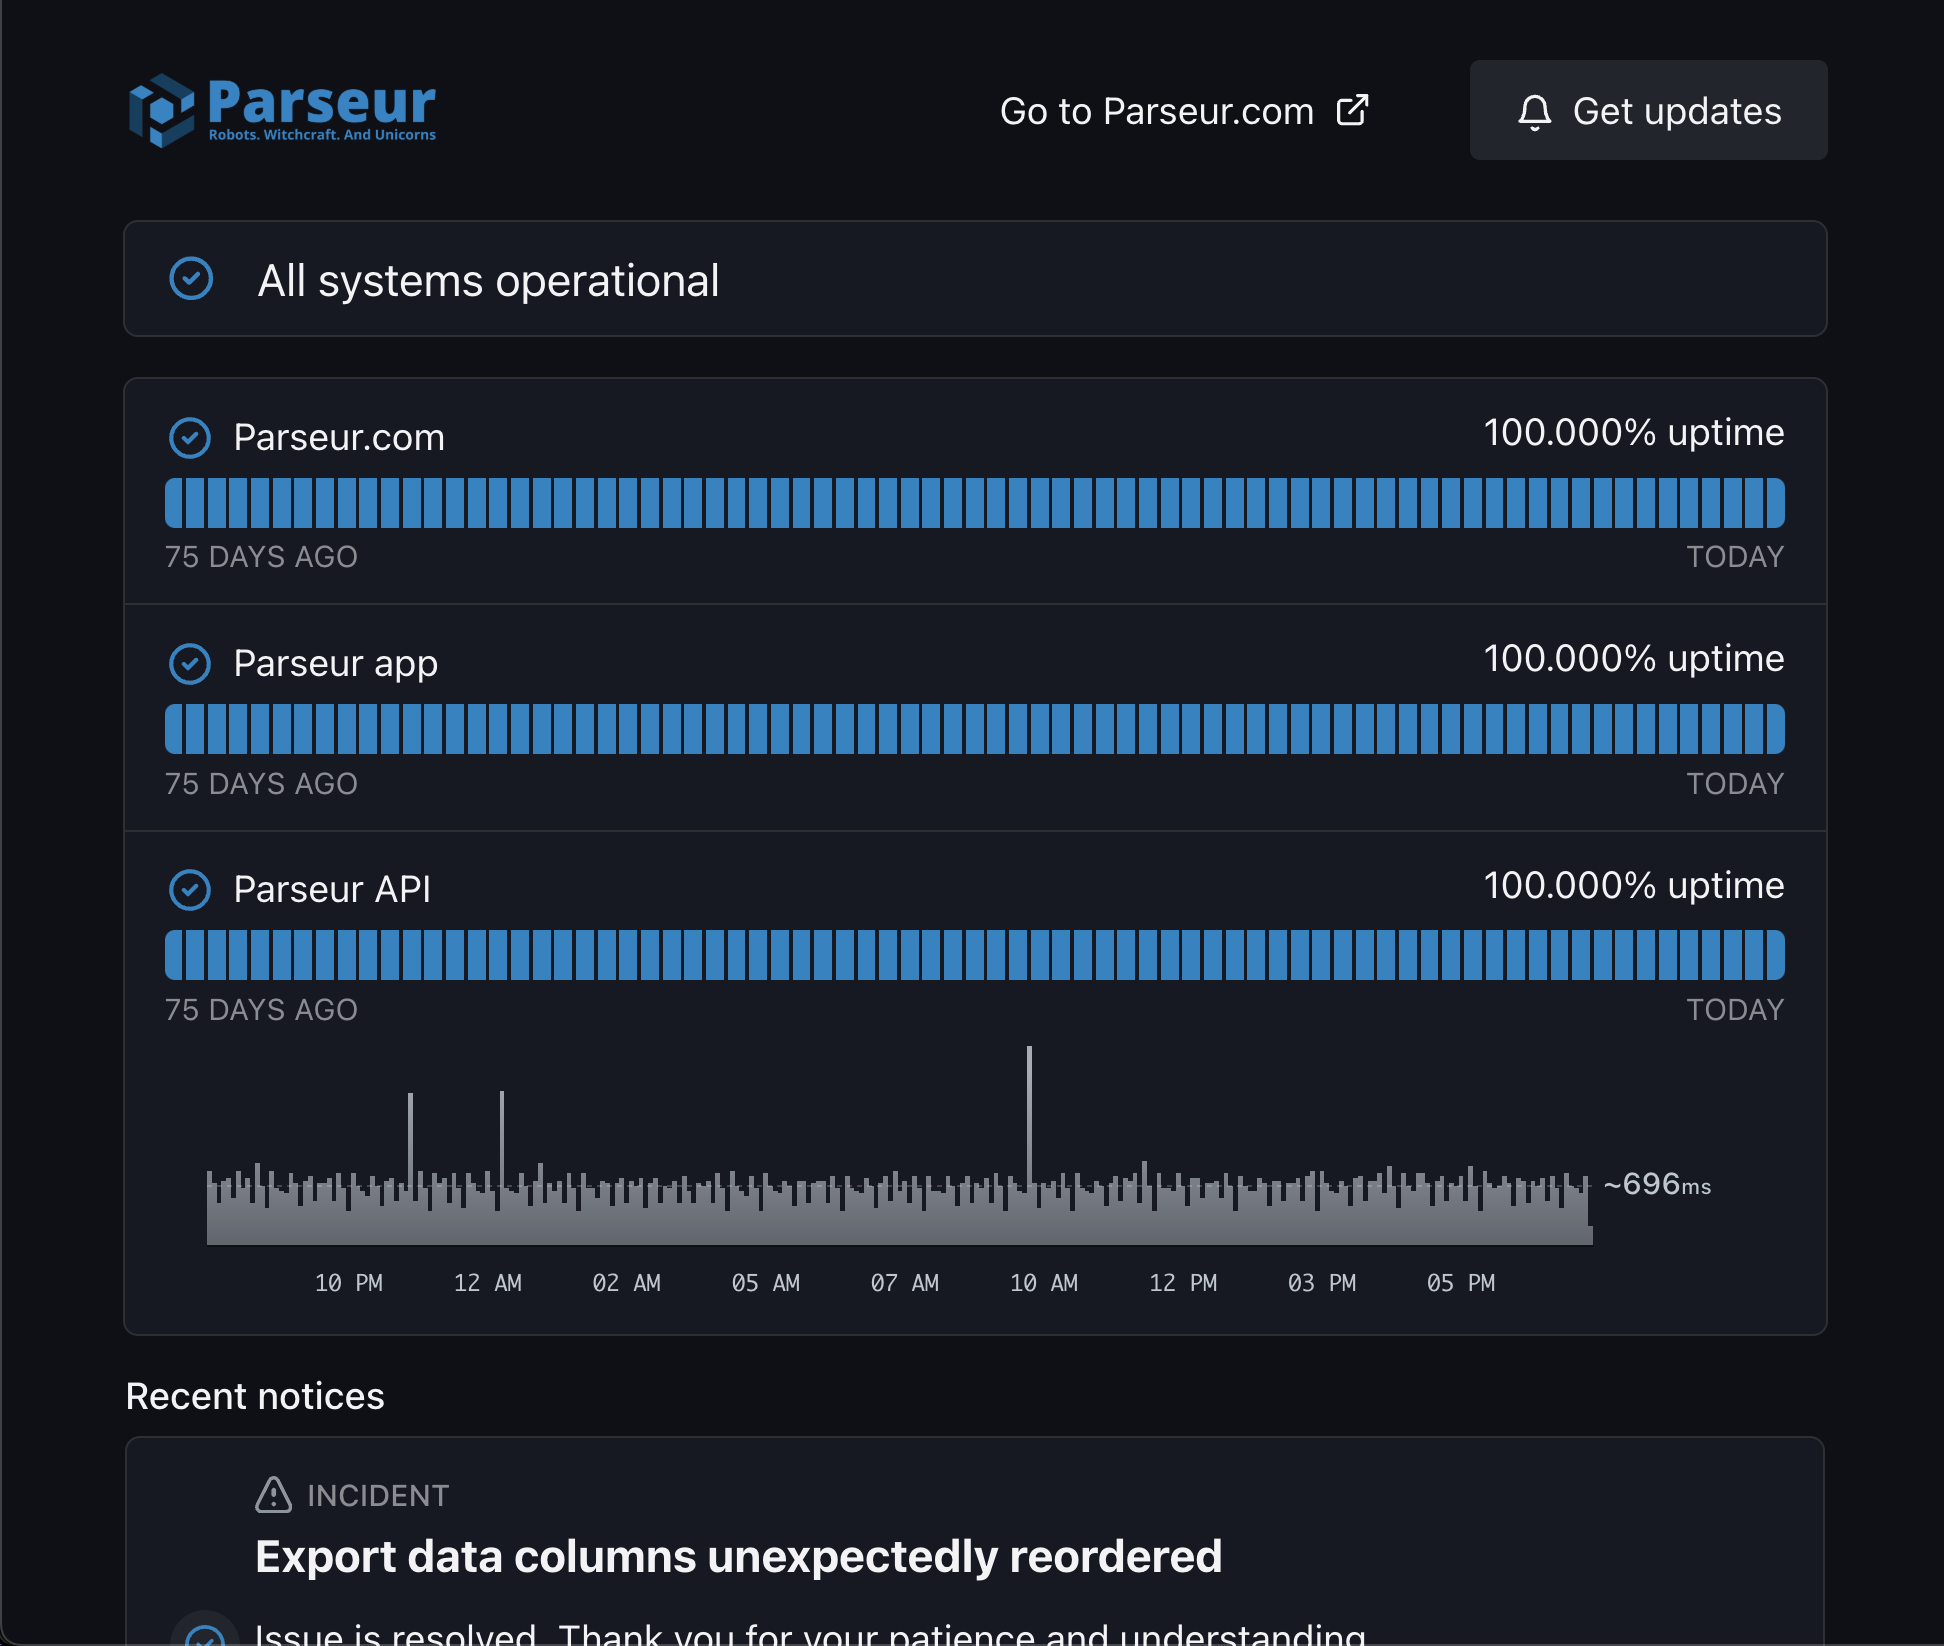
Task: Click the 05 PM axis label
Action: [x=1461, y=1283]
